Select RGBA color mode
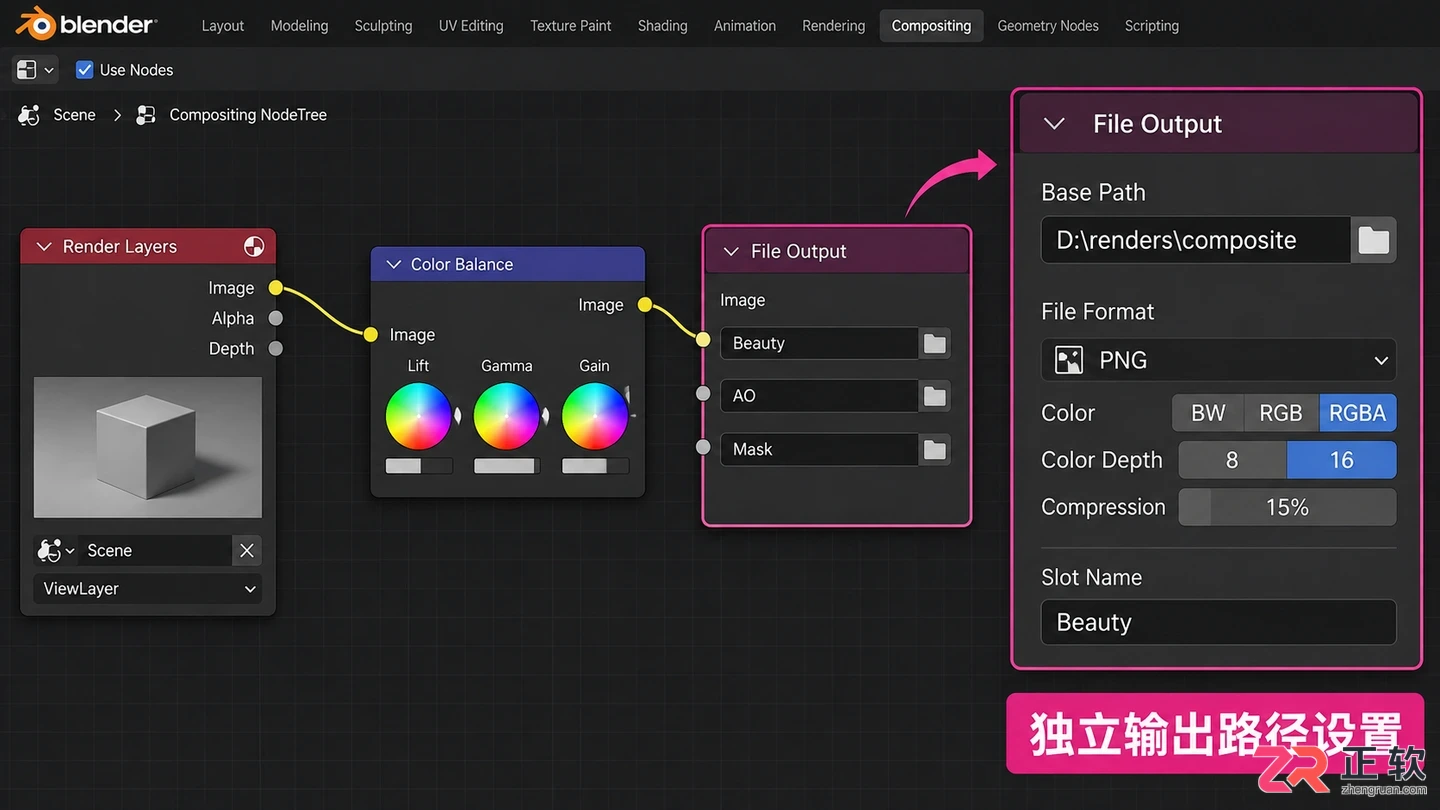The height and width of the screenshot is (810, 1440). [1357, 413]
